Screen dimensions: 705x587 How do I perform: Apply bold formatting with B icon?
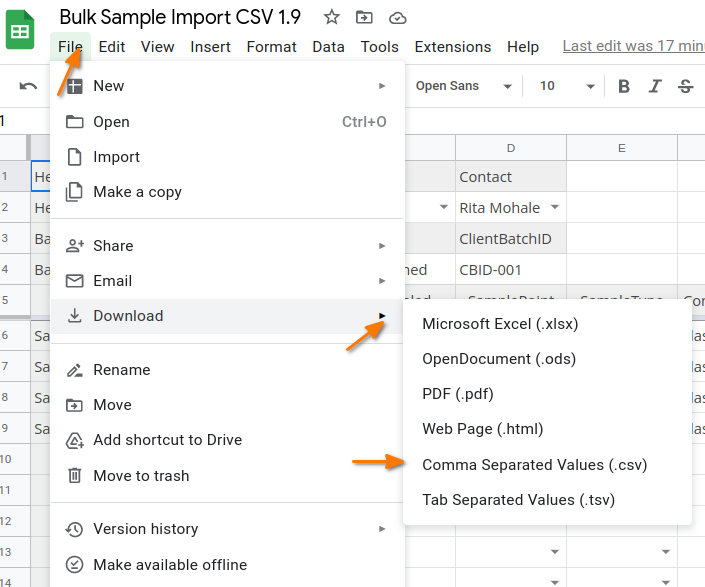click(x=624, y=86)
